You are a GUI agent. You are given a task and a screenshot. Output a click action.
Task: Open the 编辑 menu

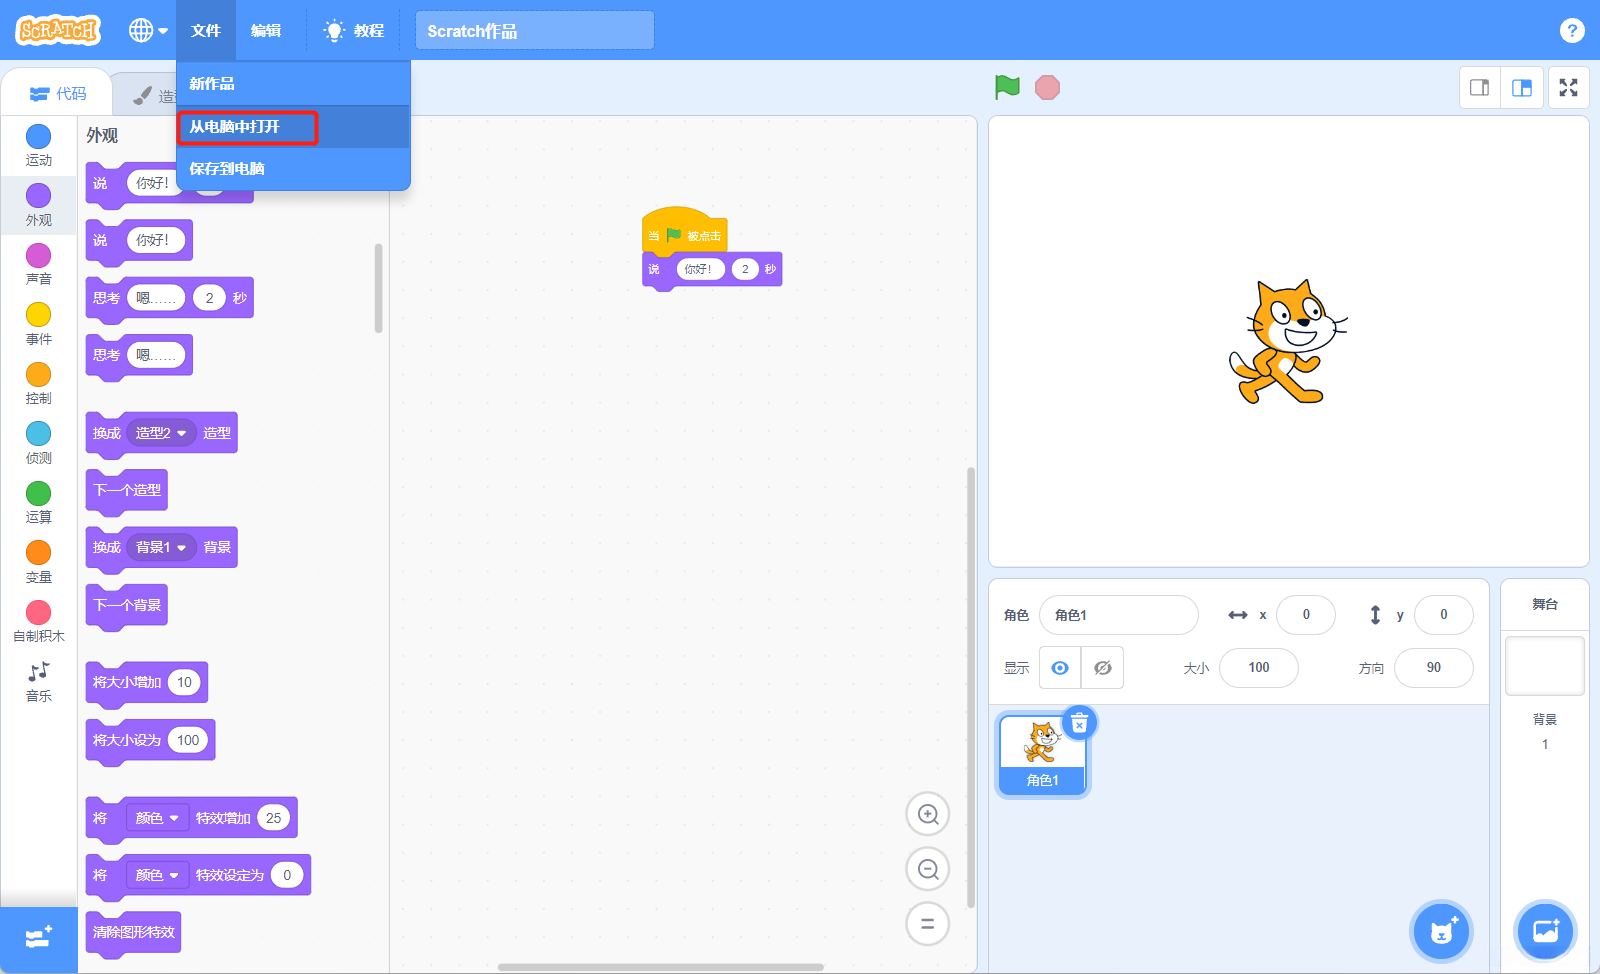pyautogui.click(x=266, y=30)
